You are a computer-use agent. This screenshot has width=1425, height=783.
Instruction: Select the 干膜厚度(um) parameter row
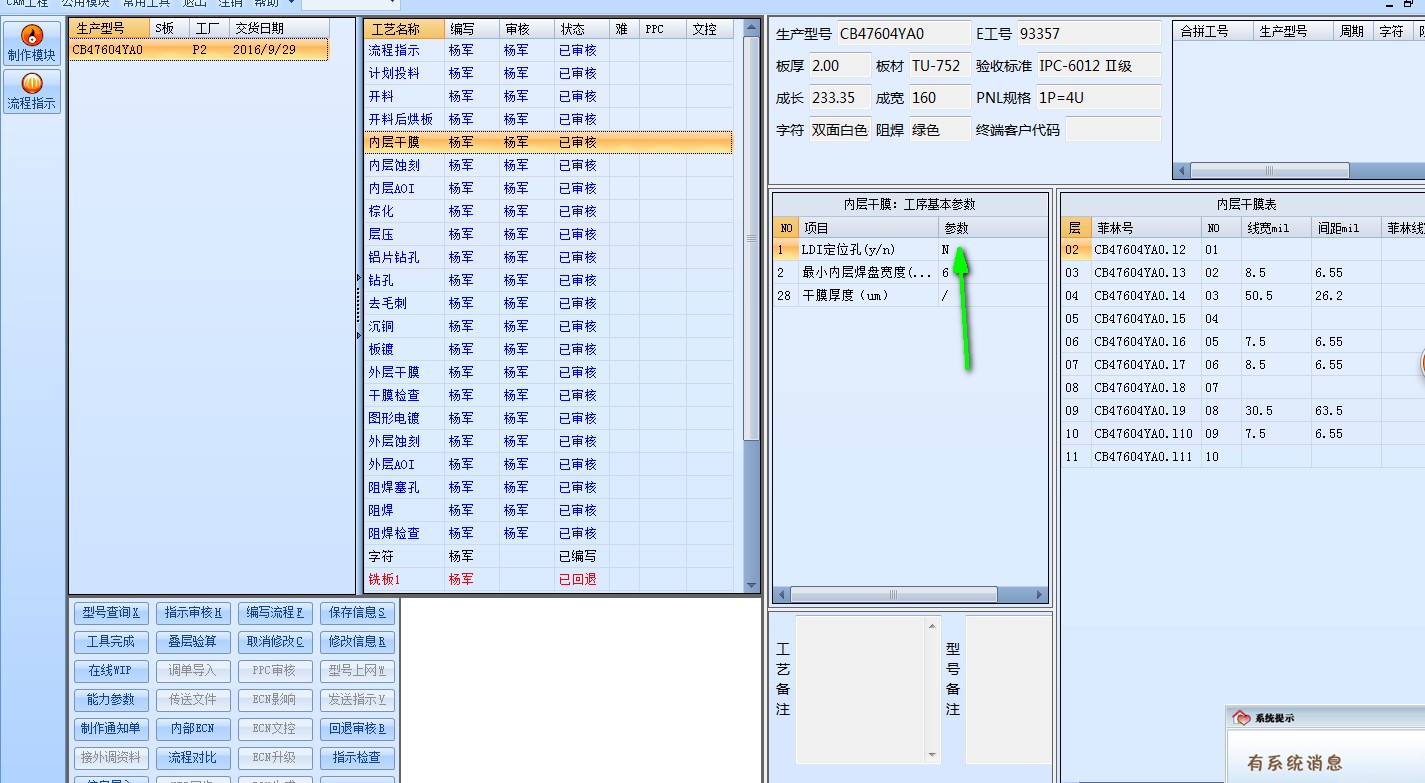[911, 295]
